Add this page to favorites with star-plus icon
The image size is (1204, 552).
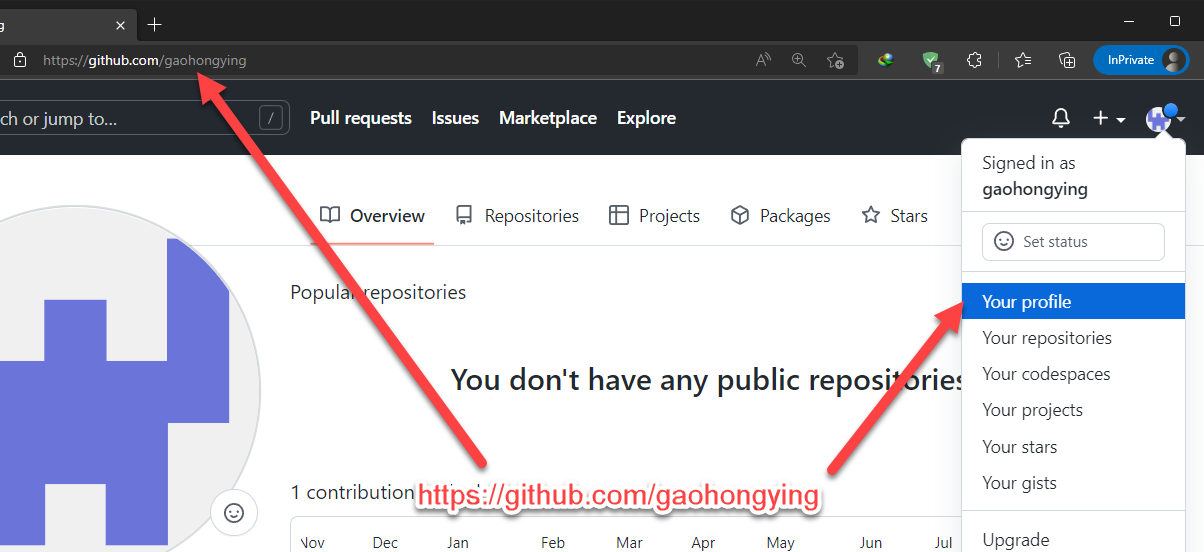click(835, 60)
